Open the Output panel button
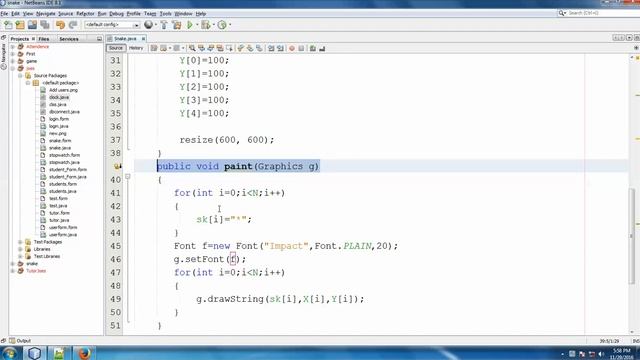This screenshot has height=360, width=640. click(20, 341)
